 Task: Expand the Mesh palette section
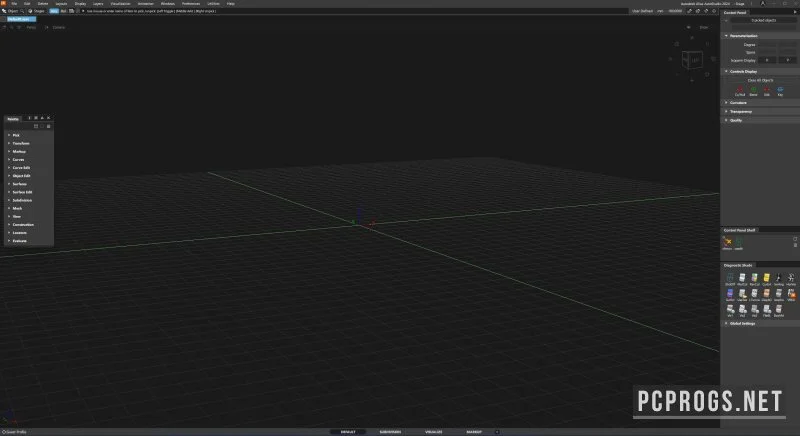point(29,209)
